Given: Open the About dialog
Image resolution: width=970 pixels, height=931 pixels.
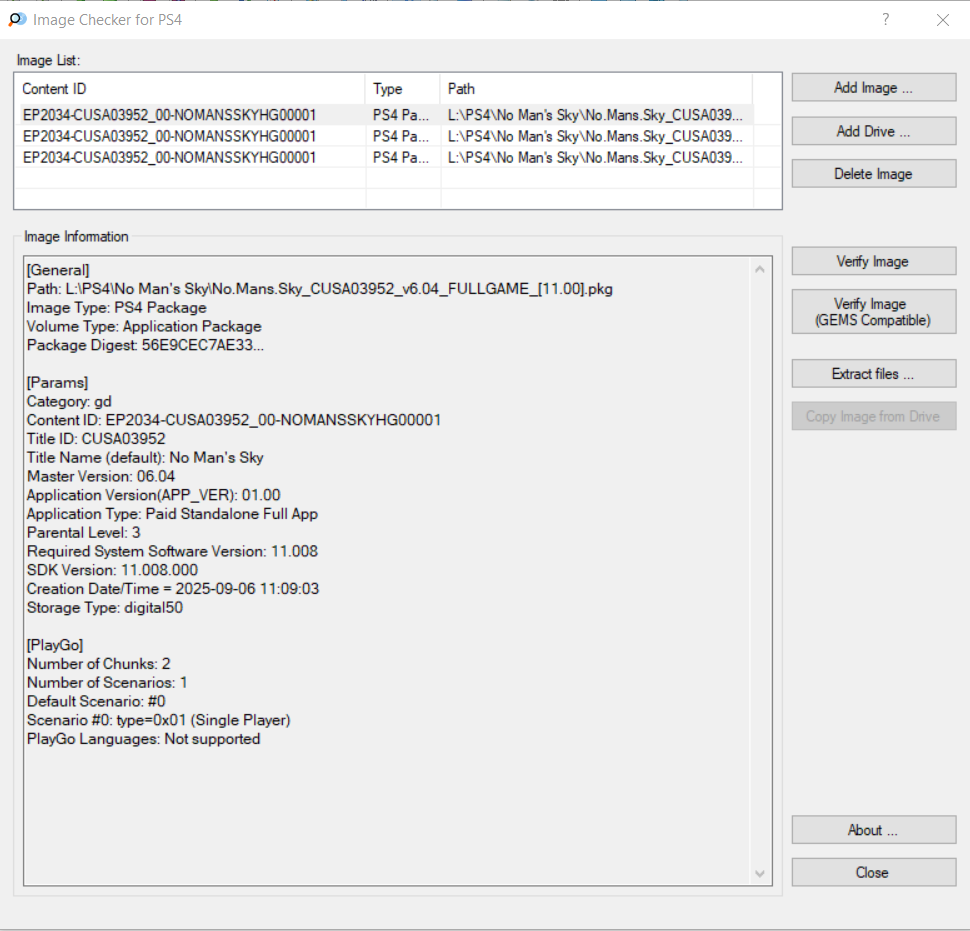Looking at the screenshot, I should pos(873,830).
